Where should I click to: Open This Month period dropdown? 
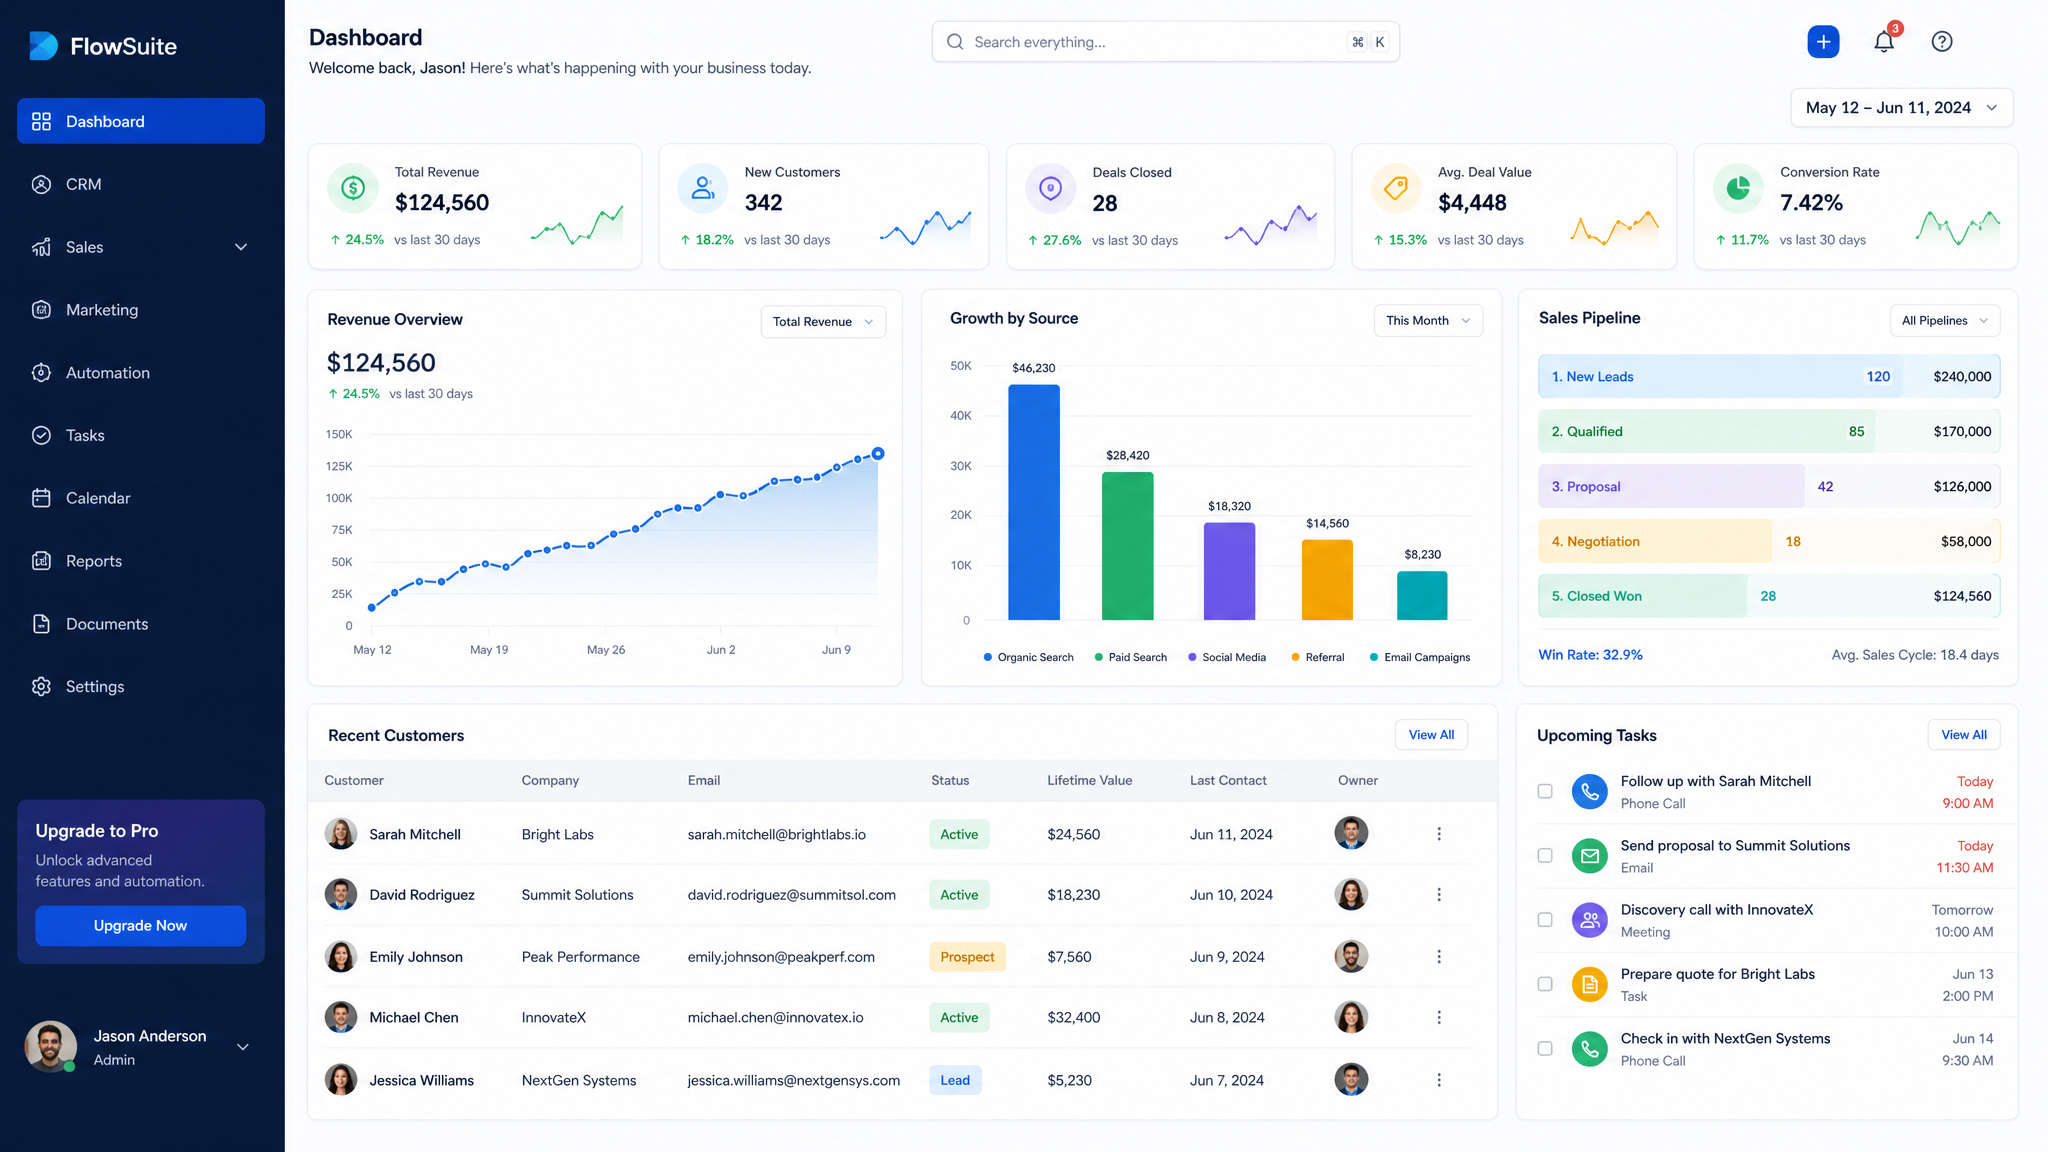(x=1428, y=321)
